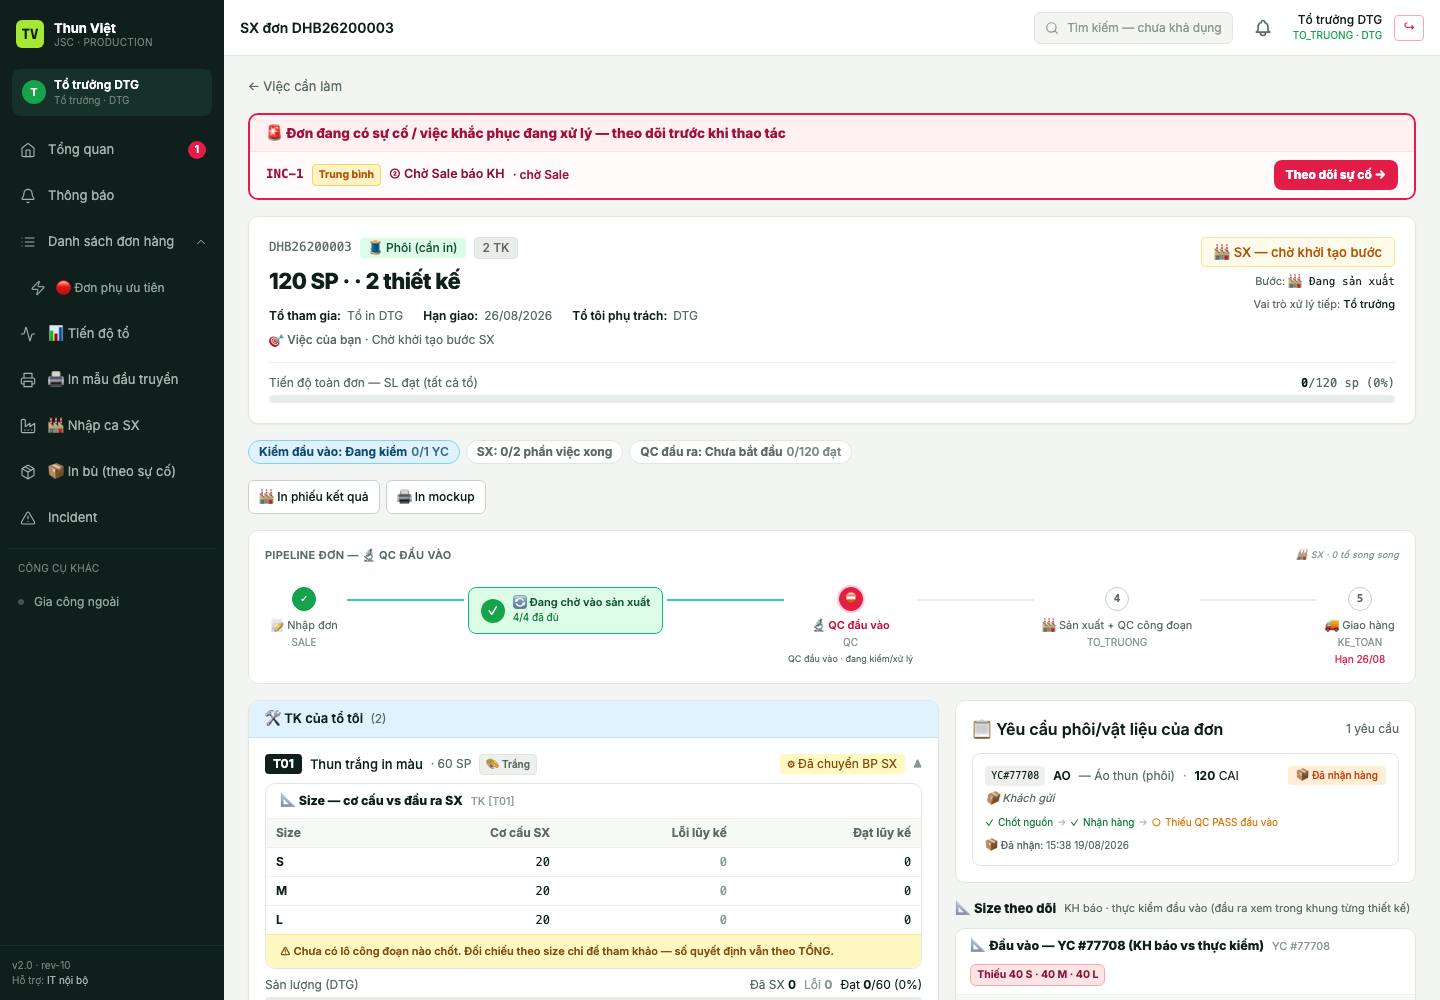Click the Đã nhận hàng badge
Viewport: 1440px width, 1000px height.
point(1337,775)
